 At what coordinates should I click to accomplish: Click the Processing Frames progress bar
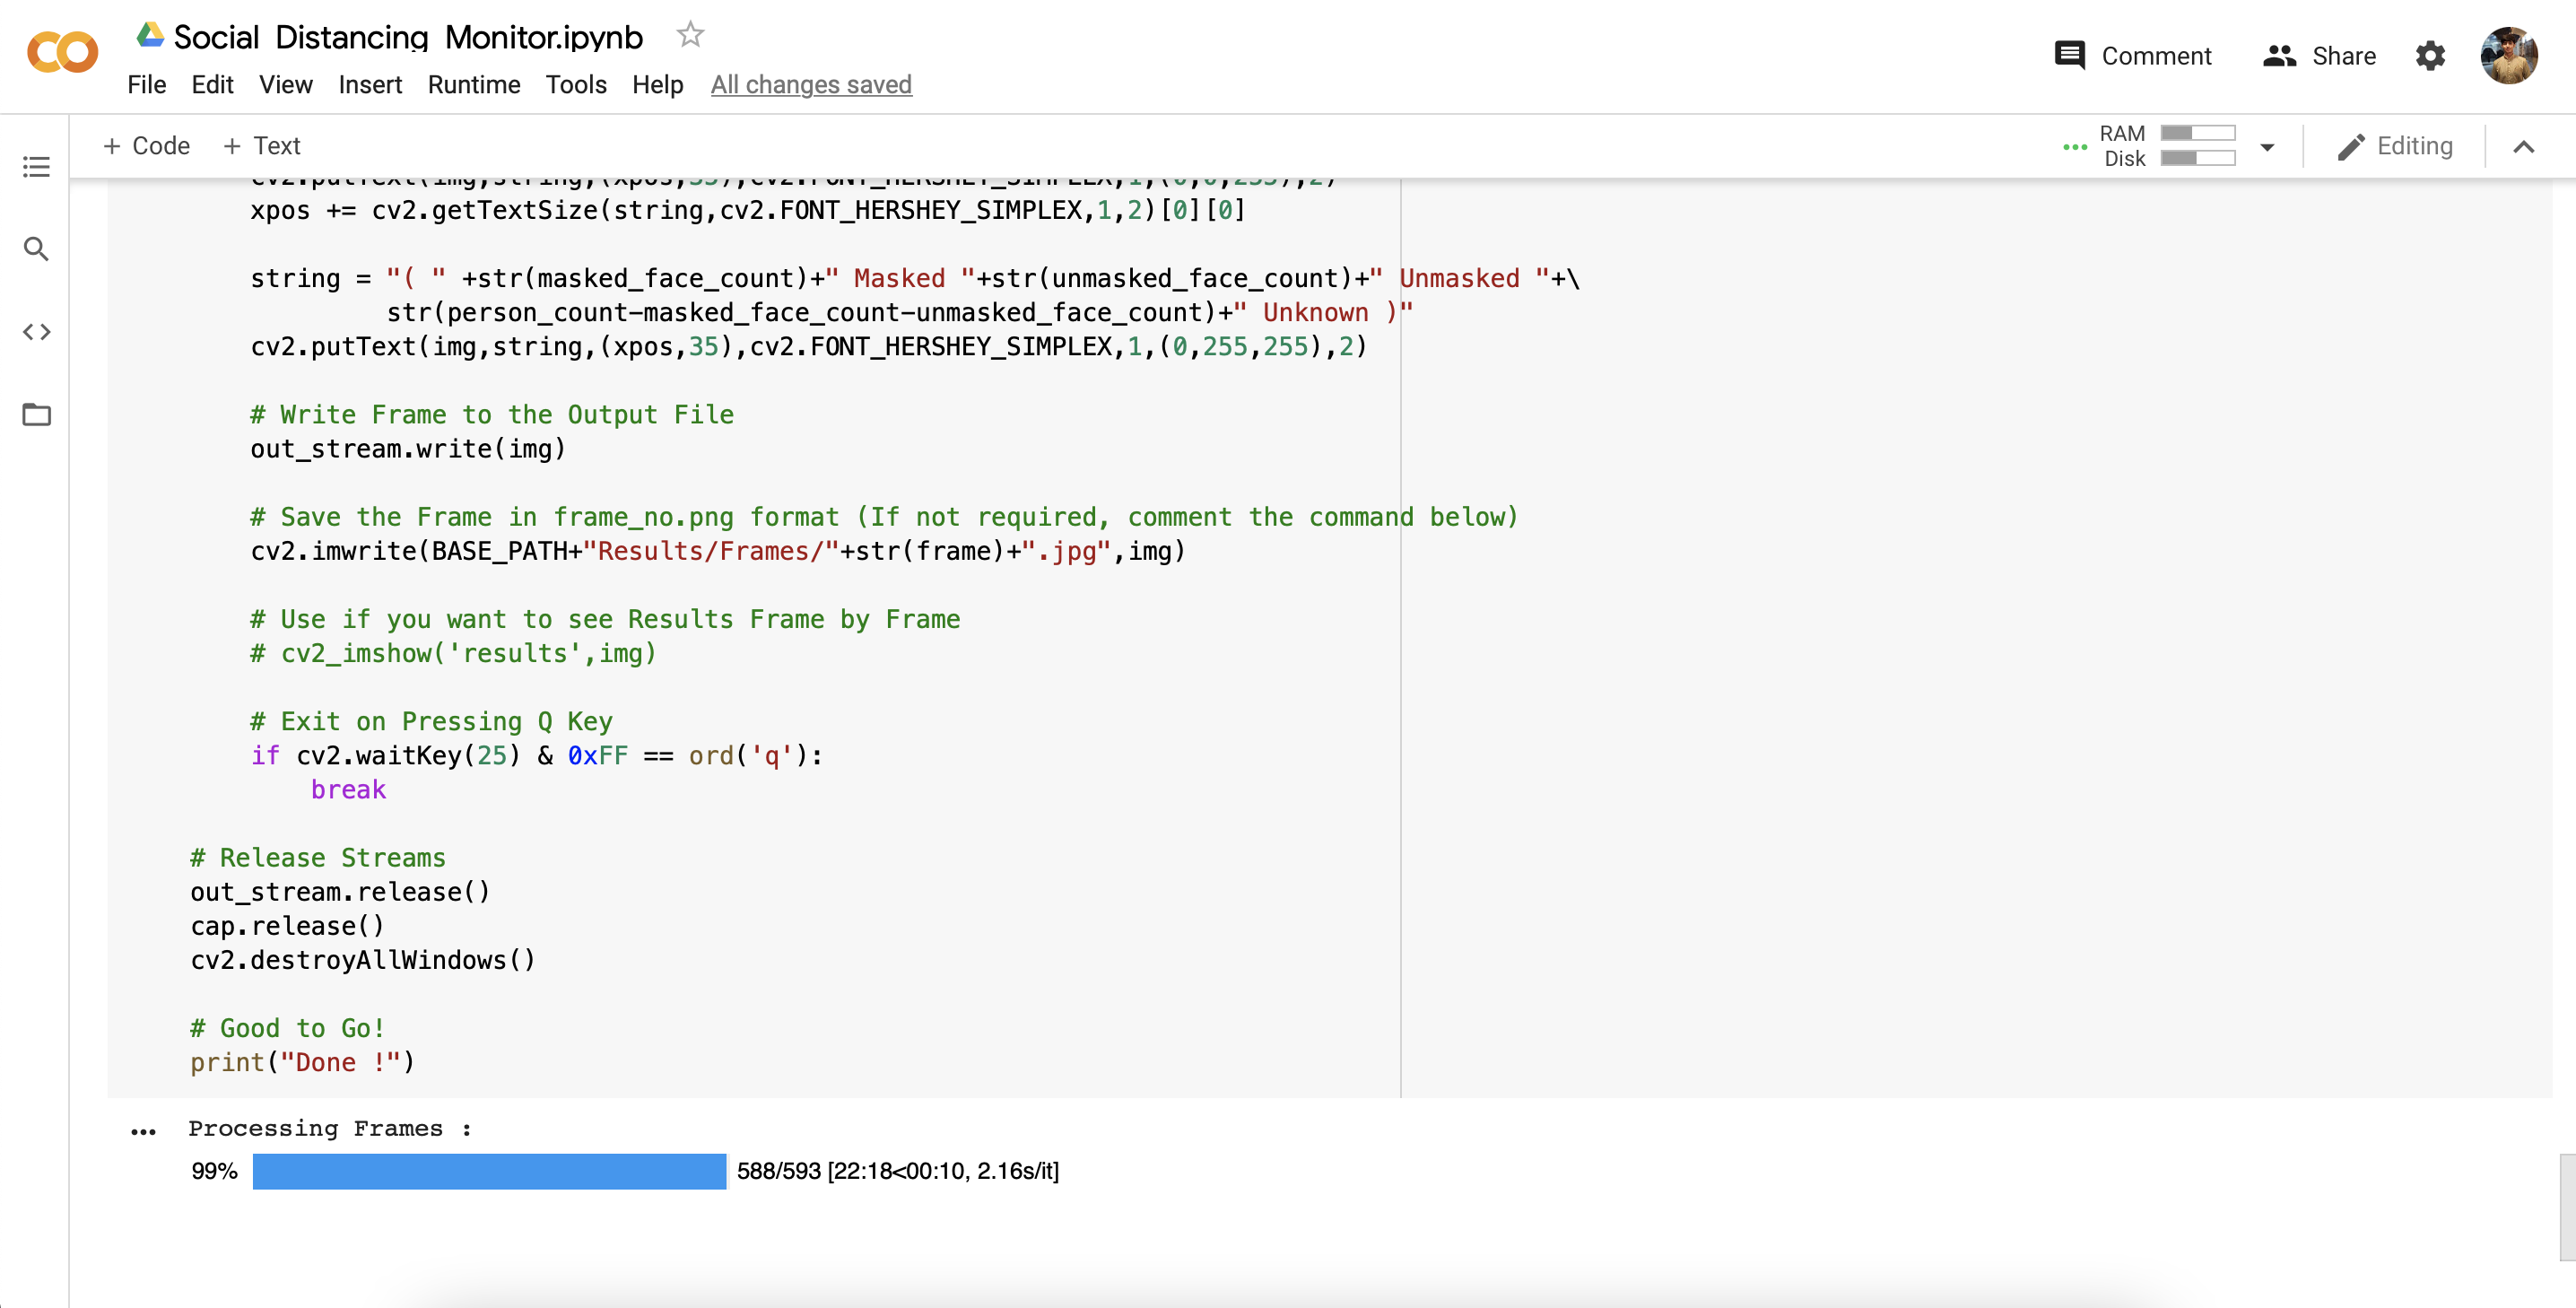[489, 1171]
